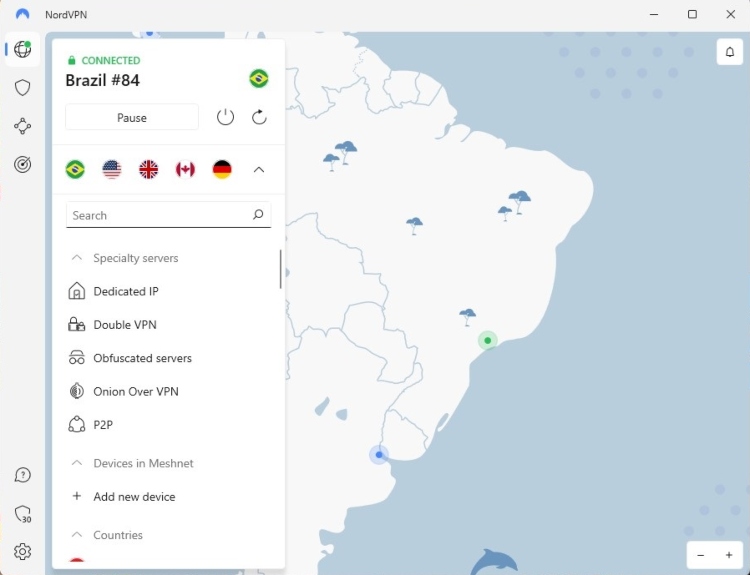
Task: Connect to Canada flag
Action: click(185, 169)
